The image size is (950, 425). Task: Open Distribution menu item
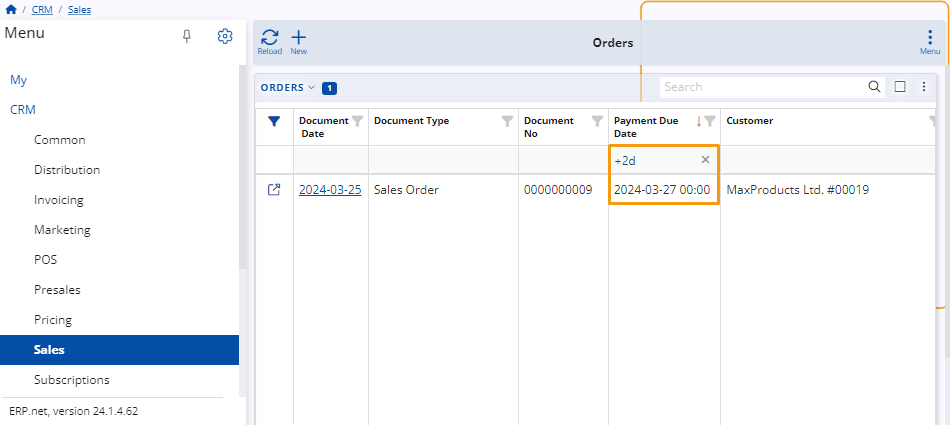coord(67,170)
